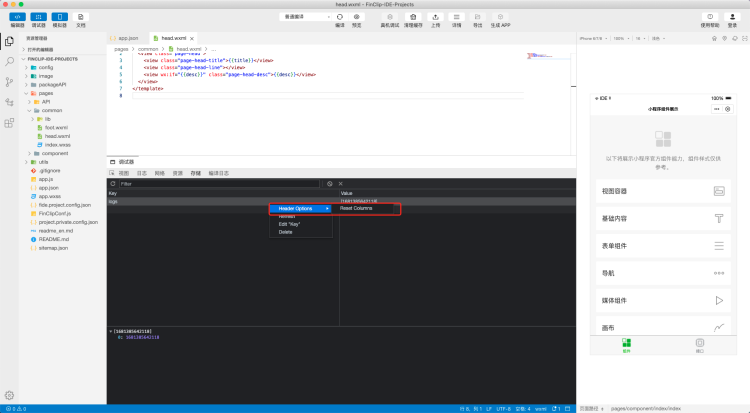Open README.md in the file tree

click(54, 239)
